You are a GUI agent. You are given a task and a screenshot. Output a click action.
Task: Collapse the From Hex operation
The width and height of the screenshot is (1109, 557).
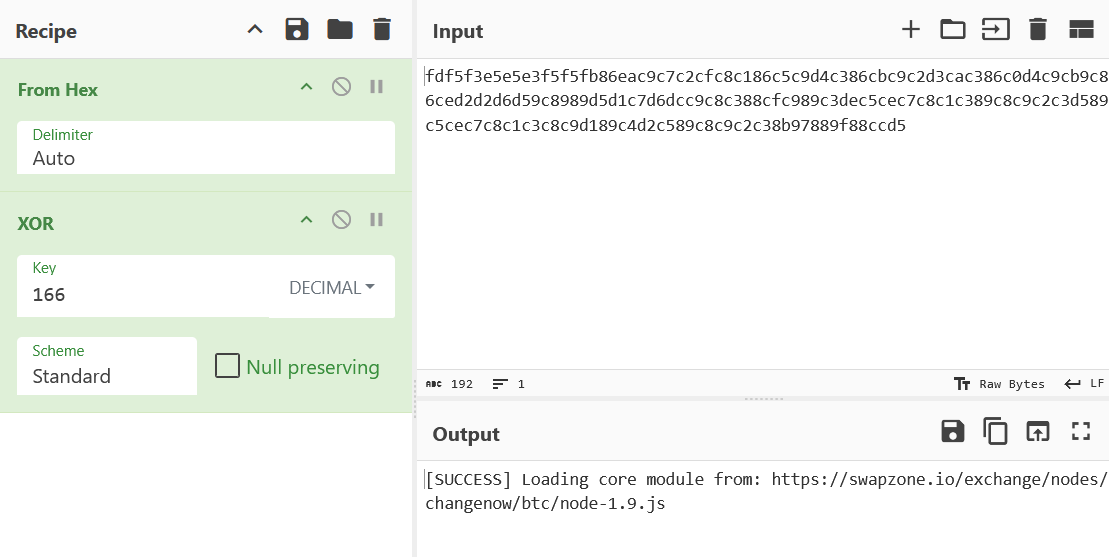coord(307,87)
